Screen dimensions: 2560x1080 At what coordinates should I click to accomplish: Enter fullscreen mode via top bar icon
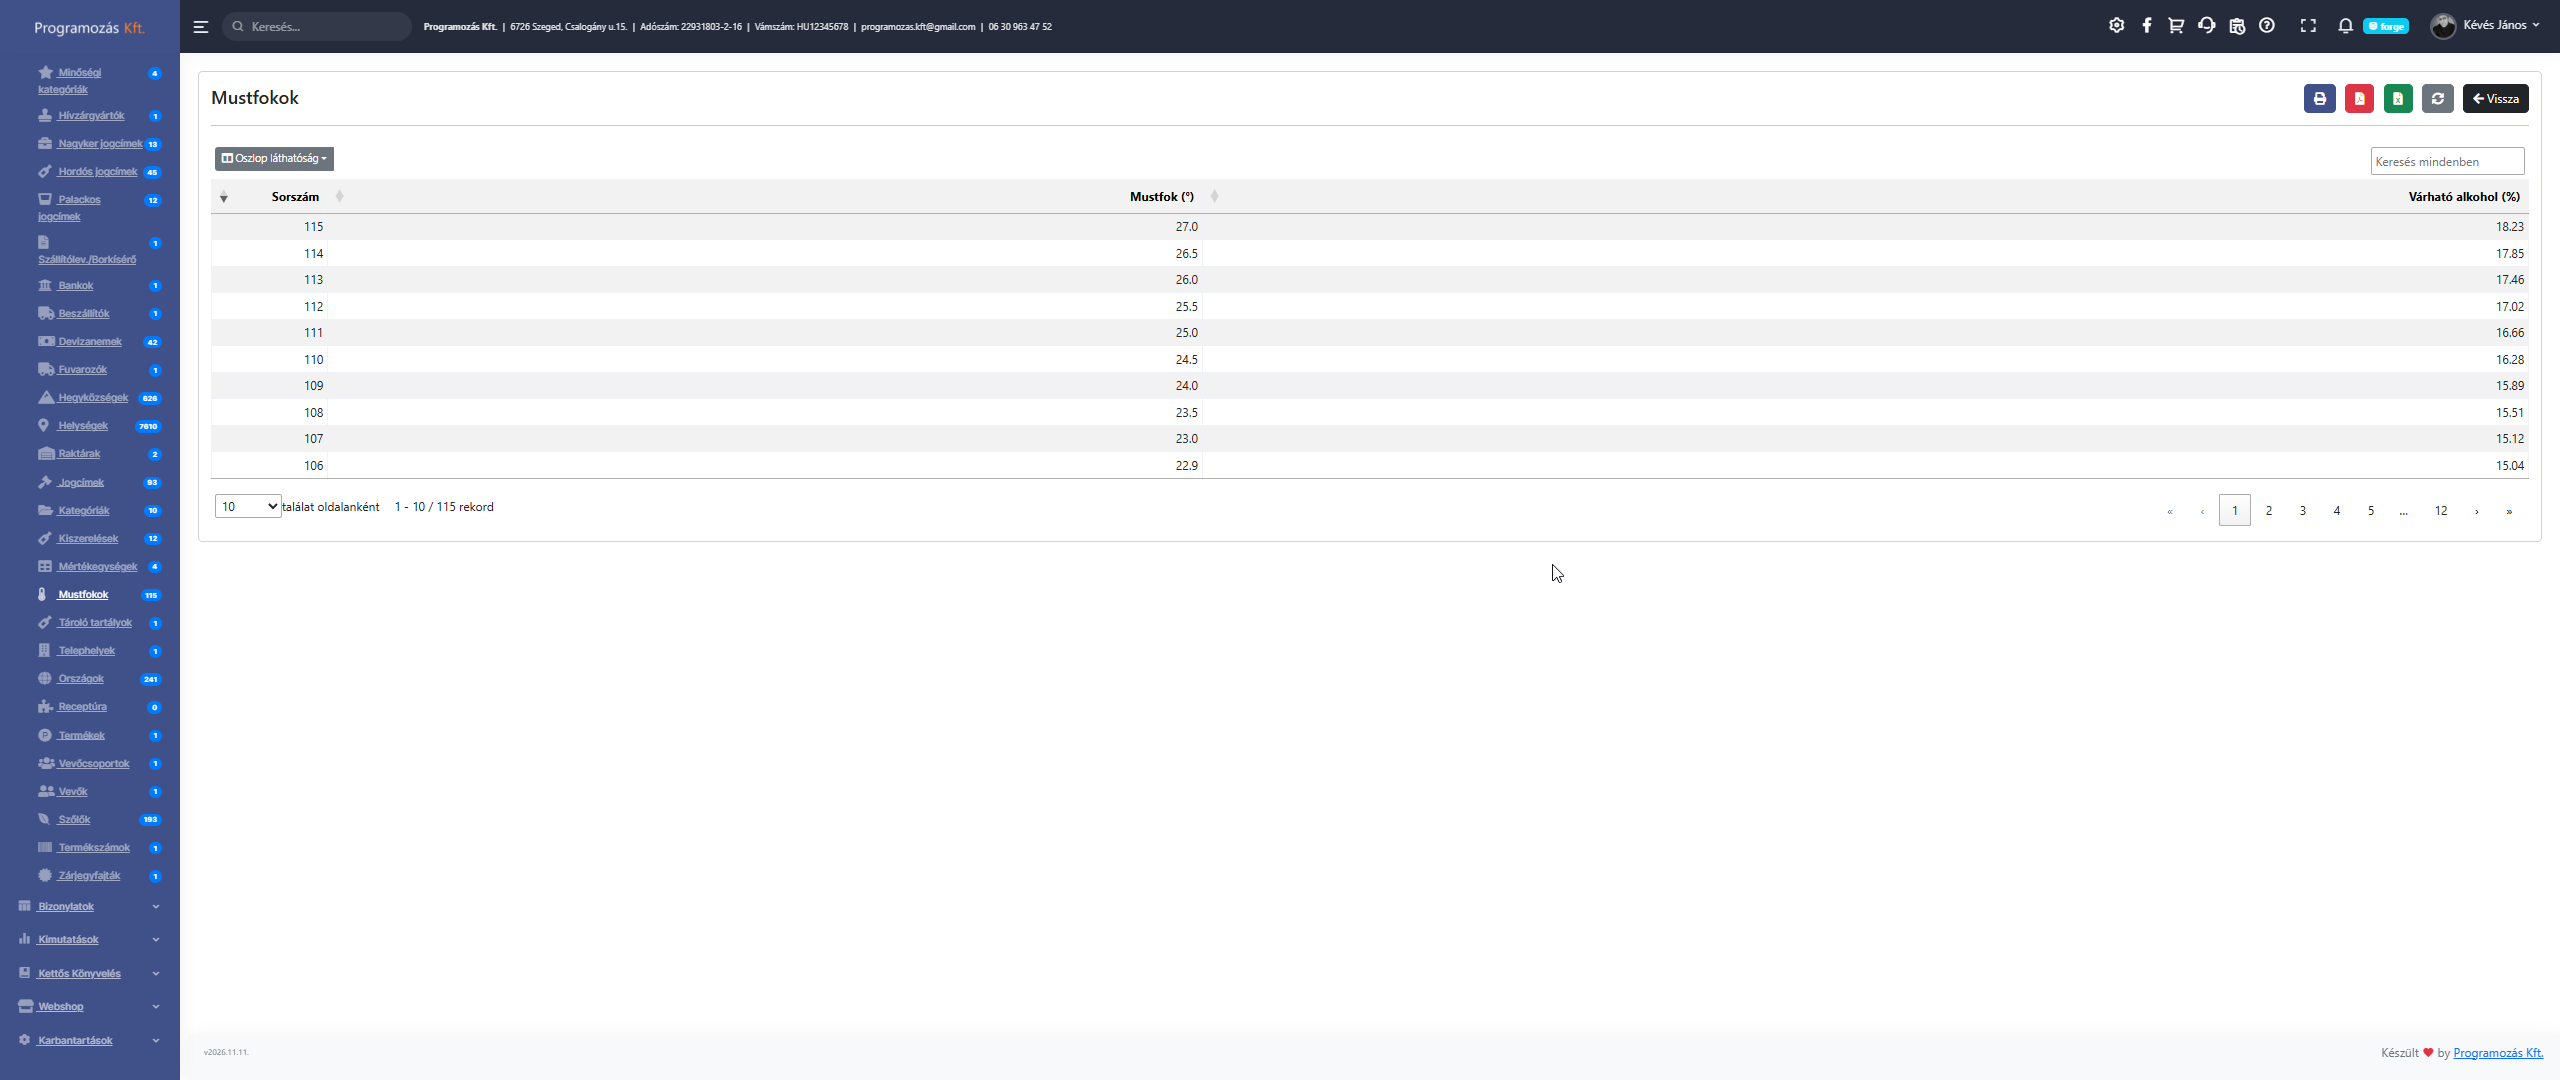pyautogui.click(x=2308, y=26)
